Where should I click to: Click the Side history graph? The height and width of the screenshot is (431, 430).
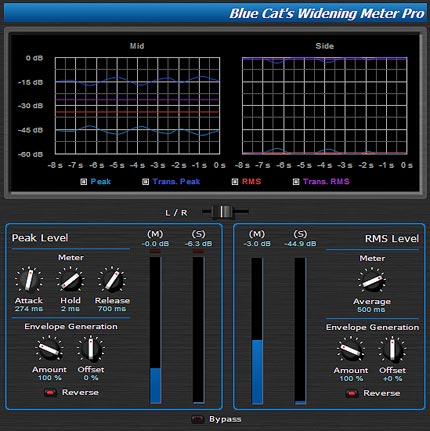point(325,106)
